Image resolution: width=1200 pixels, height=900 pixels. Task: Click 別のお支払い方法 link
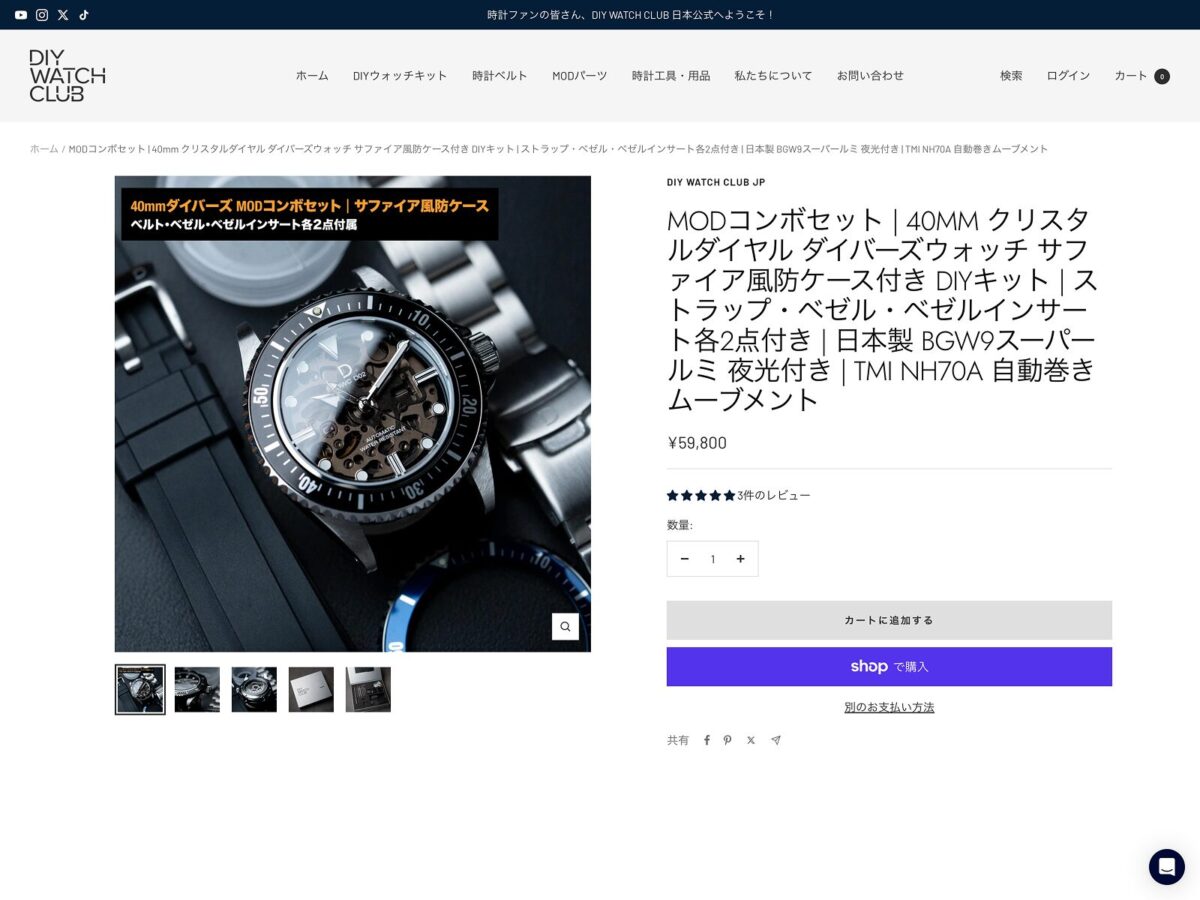coord(889,707)
